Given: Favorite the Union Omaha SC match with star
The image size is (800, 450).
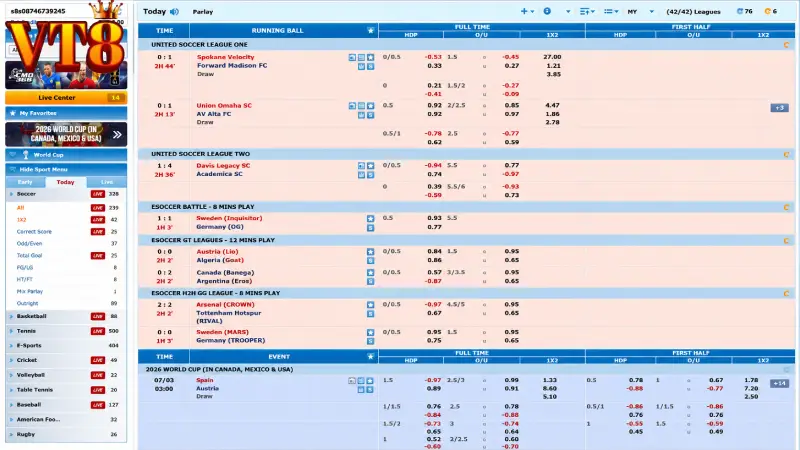Looking at the screenshot, I should [370, 106].
